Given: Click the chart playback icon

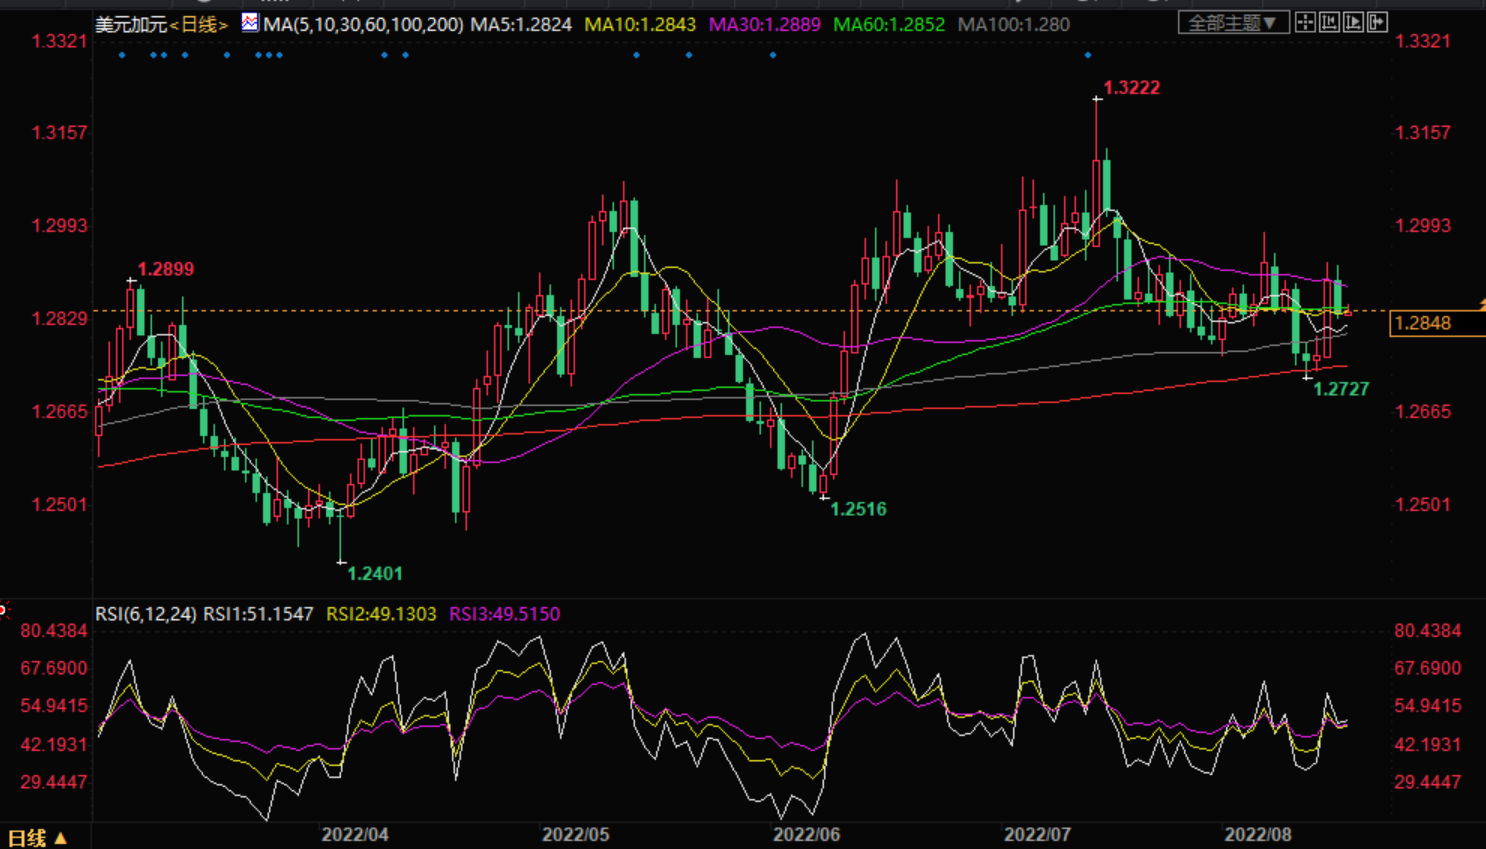Looking at the screenshot, I should 1353,22.
